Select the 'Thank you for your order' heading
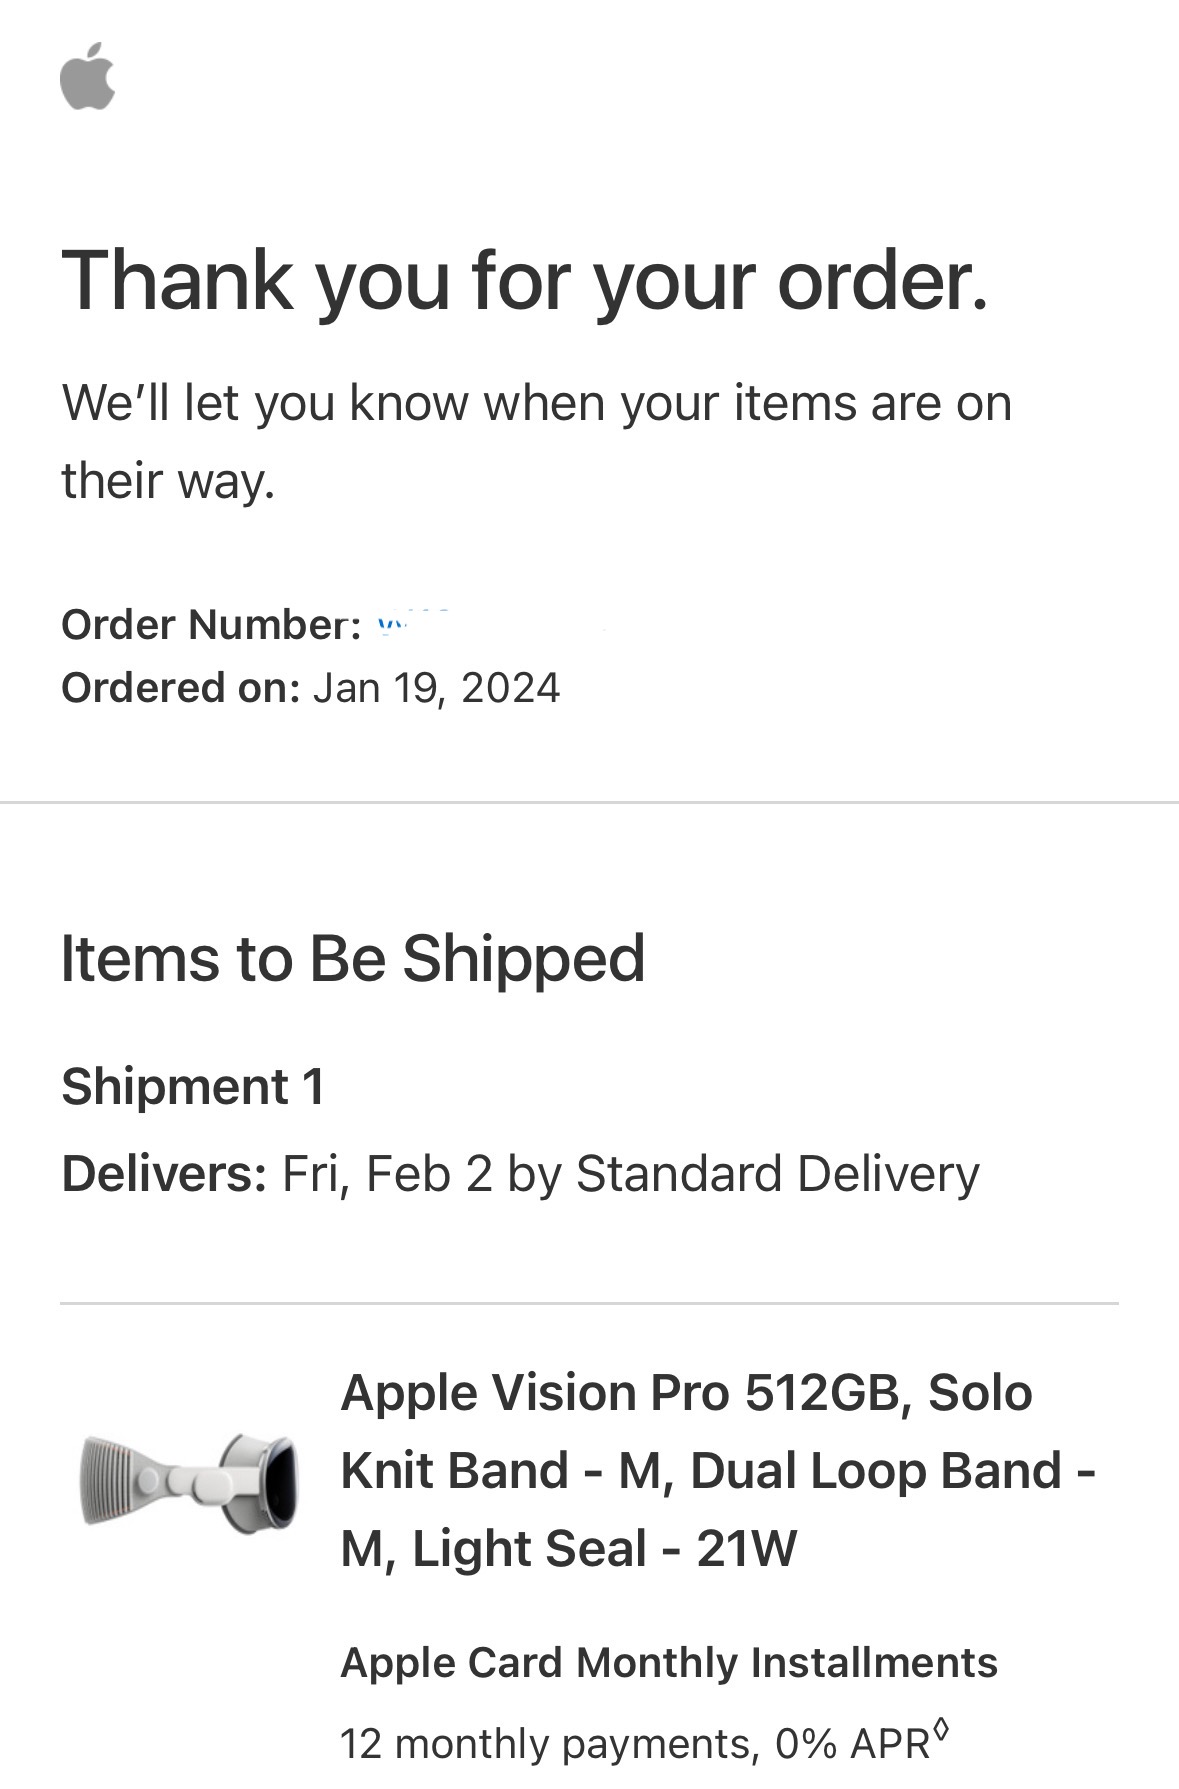1179x1789 pixels. (x=525, y=280)
